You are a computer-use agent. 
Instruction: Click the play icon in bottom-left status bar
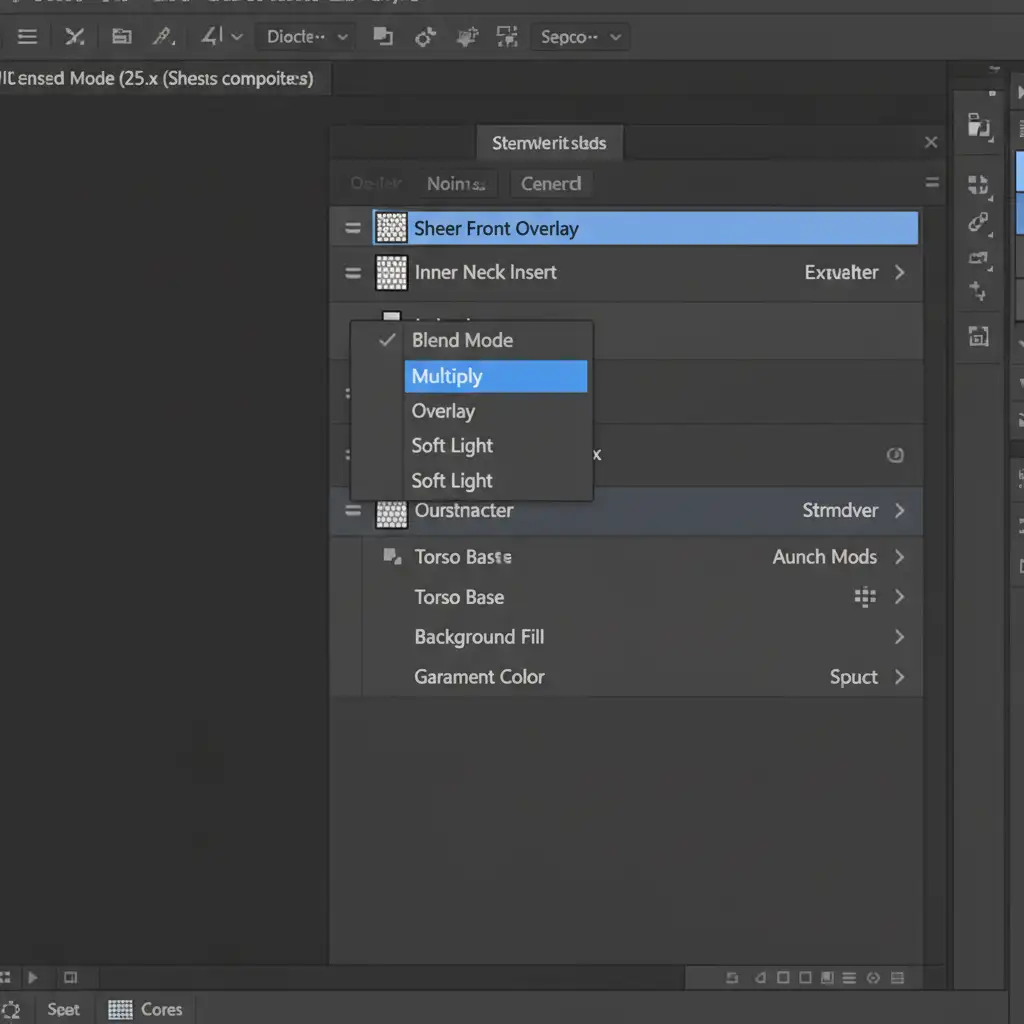coord(33,977)
